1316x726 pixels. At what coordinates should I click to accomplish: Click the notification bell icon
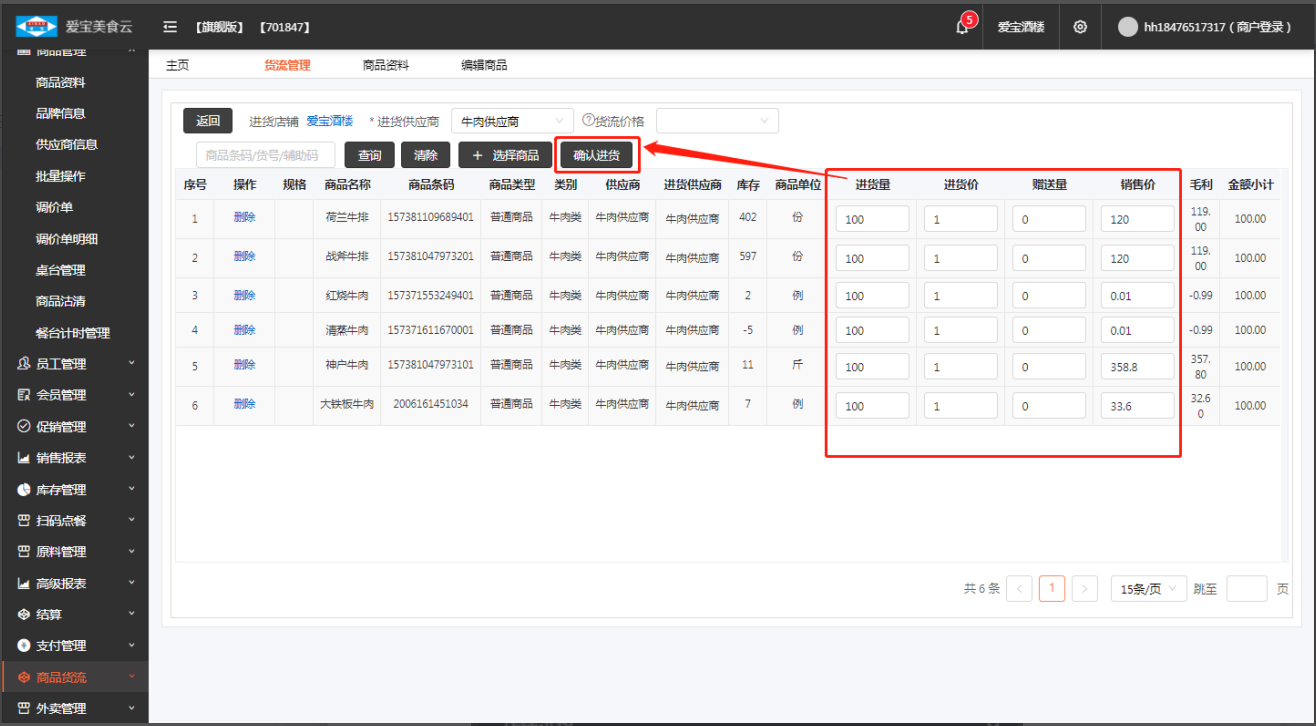click(962, 27)
